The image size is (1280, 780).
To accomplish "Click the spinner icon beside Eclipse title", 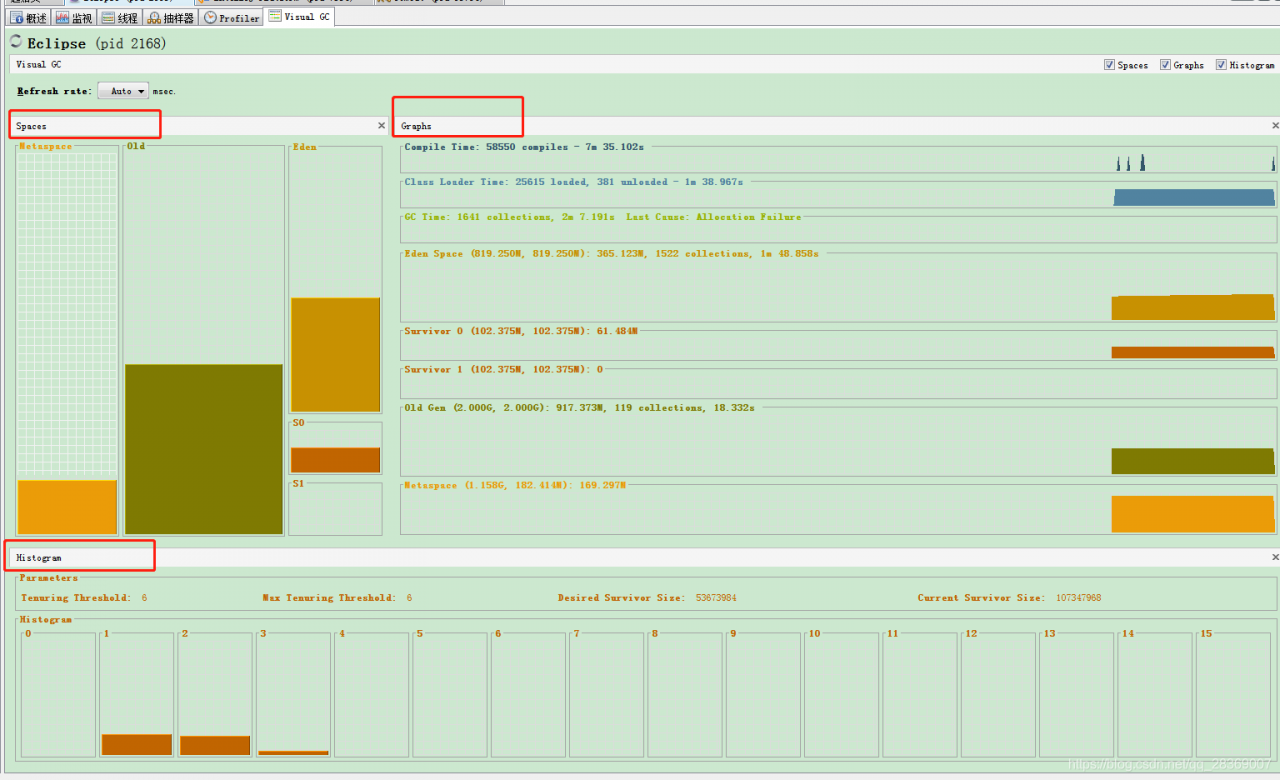I will pos(16,42).
